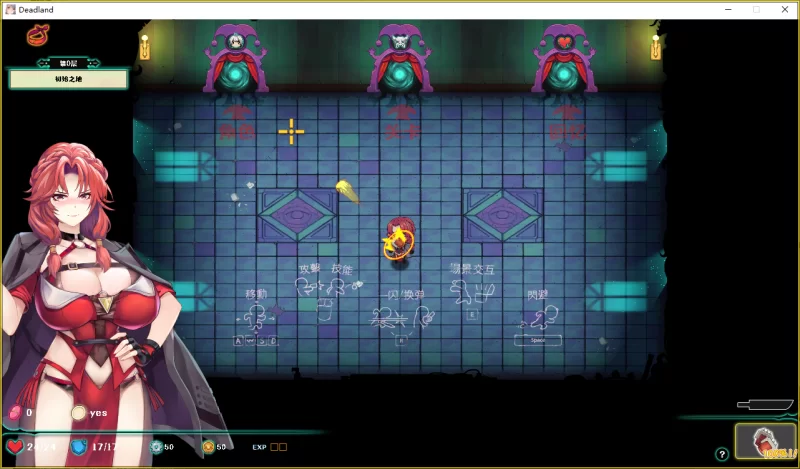Click the E key hint on floor
The image size is (800, 469).
[x=472, y=315]
